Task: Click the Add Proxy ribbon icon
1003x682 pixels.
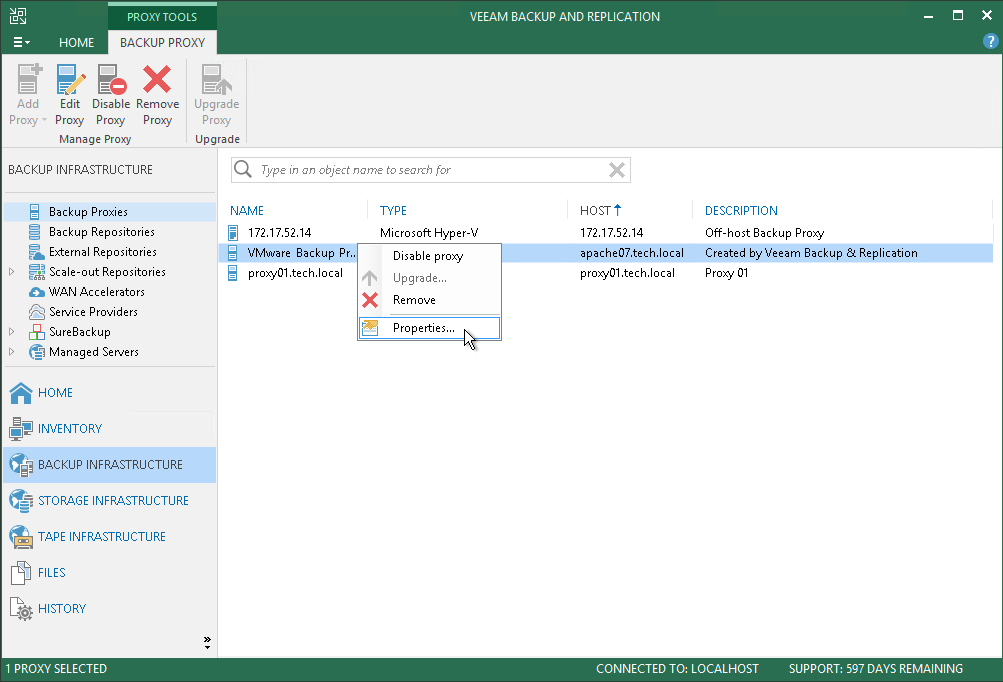Action: 28,79
